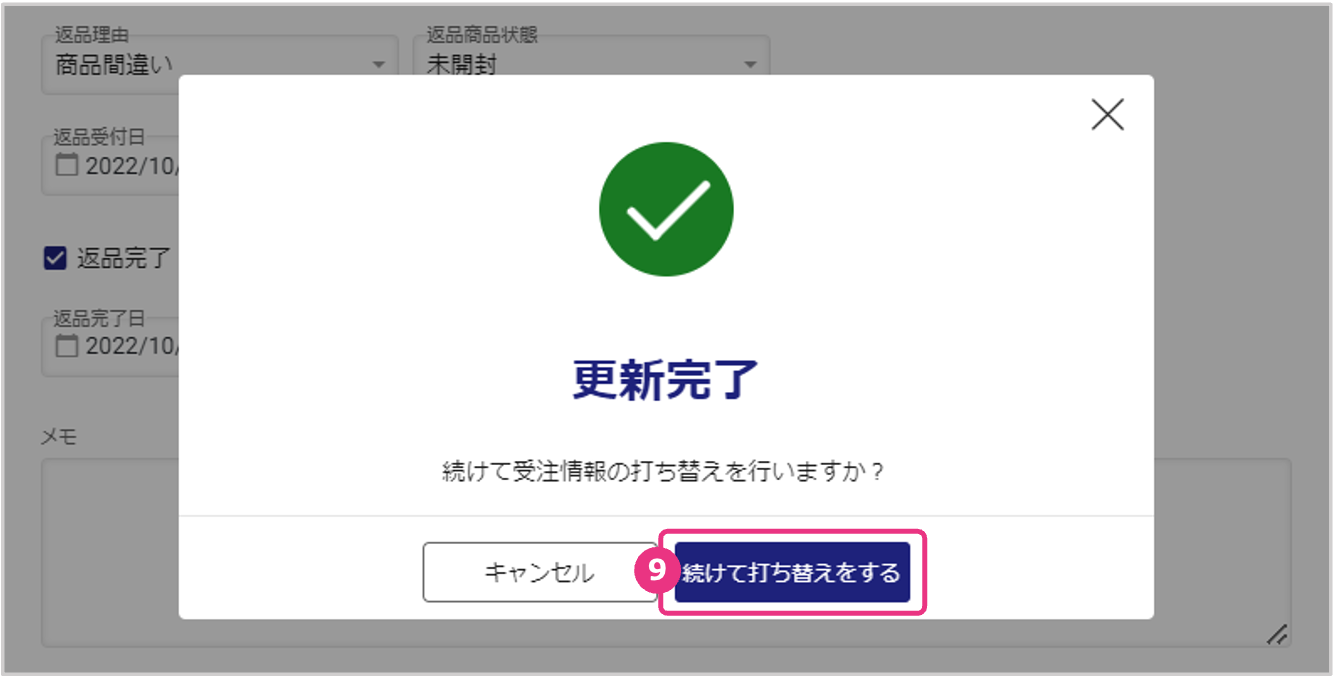
Task: Expand the 返品商品状態 dropdown arrow
Action: tap(750, 66)
